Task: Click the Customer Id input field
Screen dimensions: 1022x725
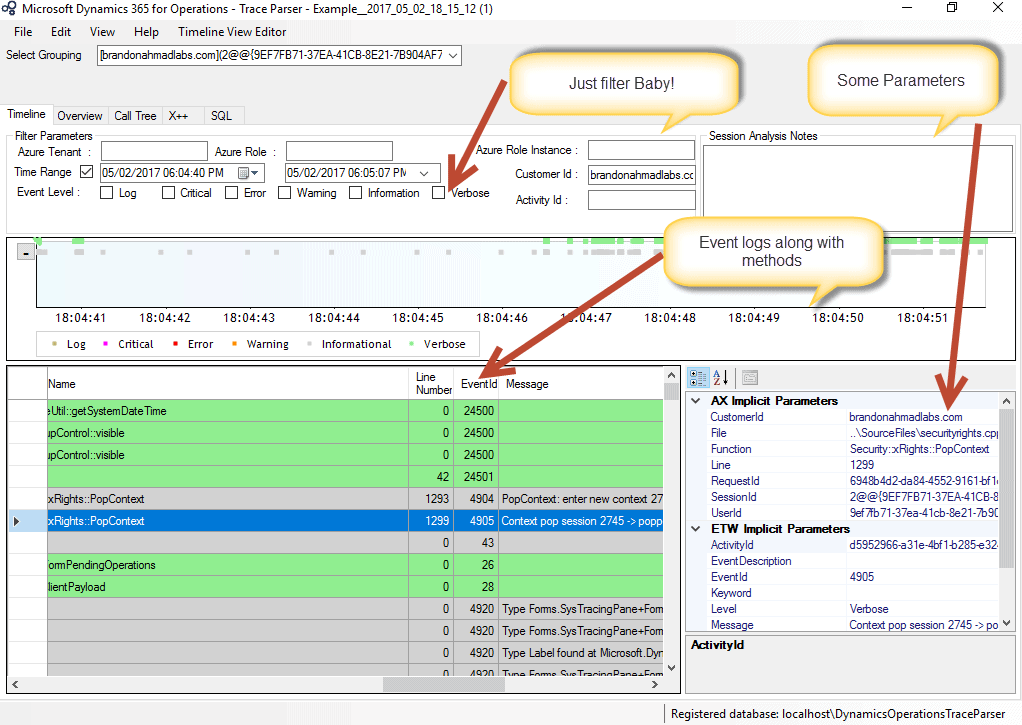Action: click(x=641, y=175)
